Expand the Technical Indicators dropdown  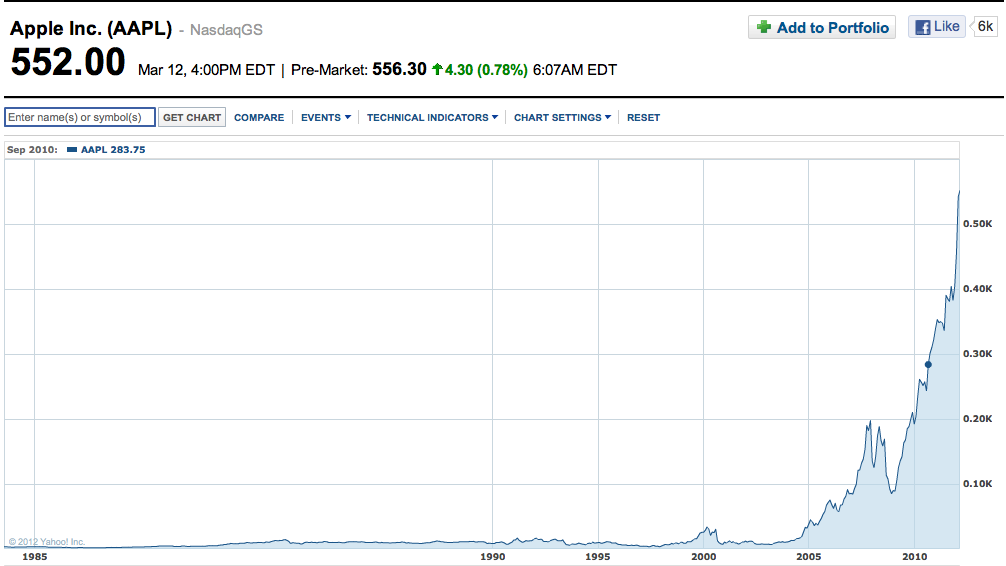432,117
